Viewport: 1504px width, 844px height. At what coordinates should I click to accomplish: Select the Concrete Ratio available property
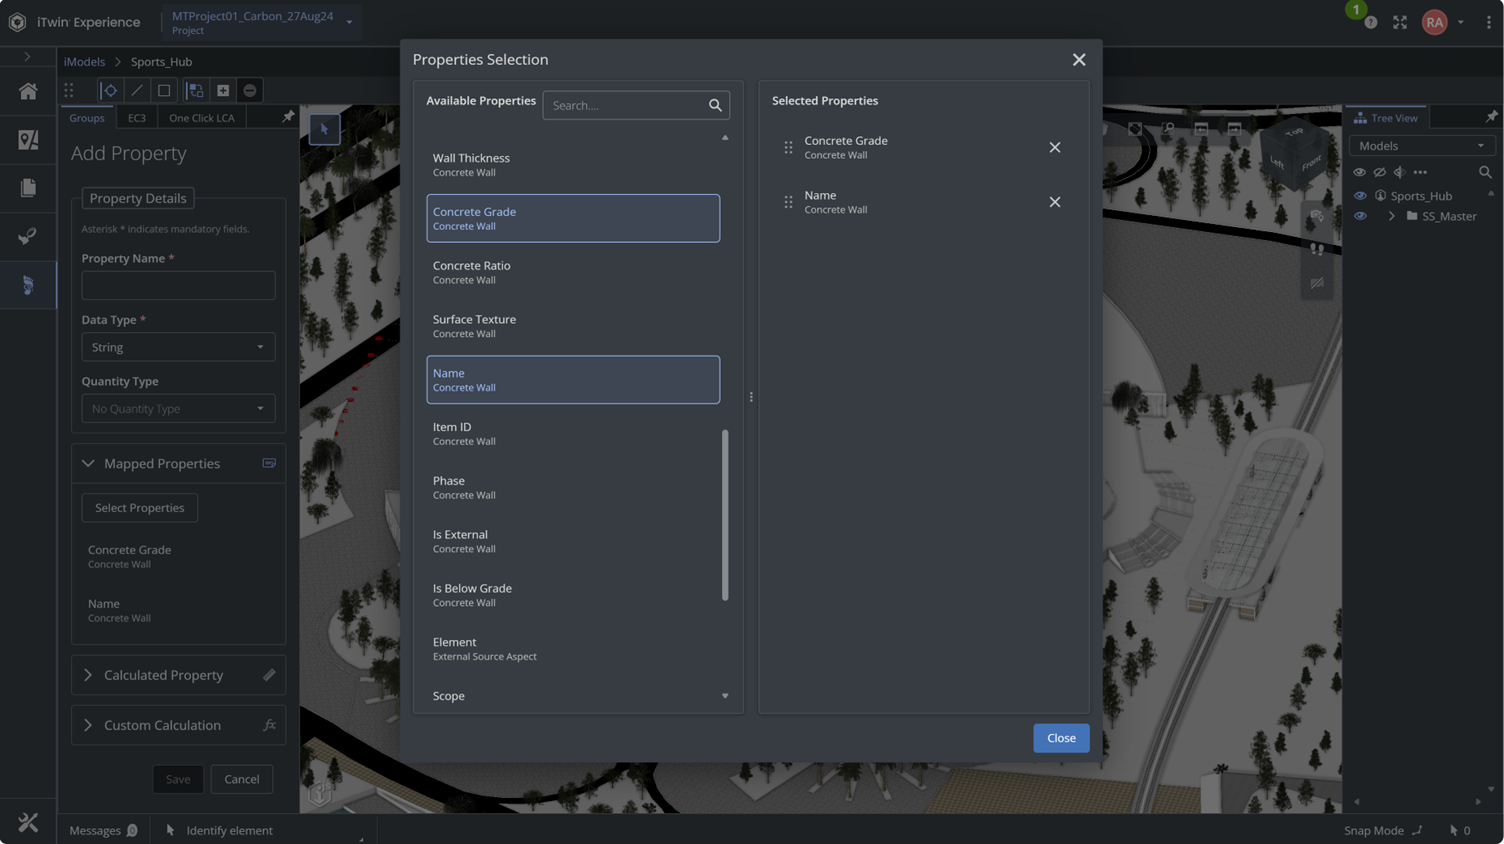pyautogui.click(x=572, y=272)
